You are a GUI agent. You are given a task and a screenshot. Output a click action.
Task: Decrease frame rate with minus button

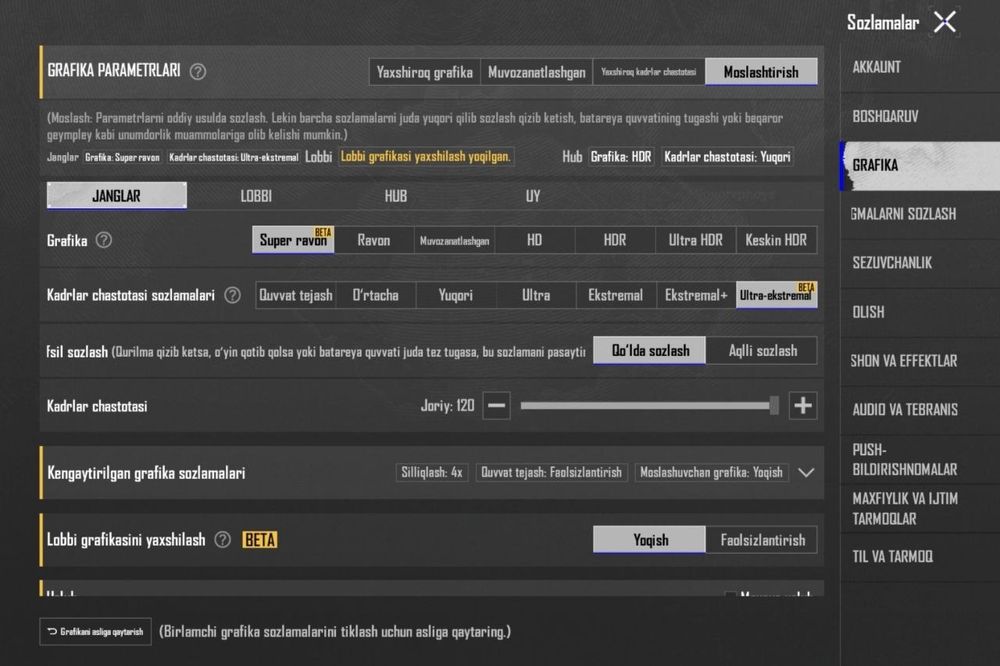(496, 406)
